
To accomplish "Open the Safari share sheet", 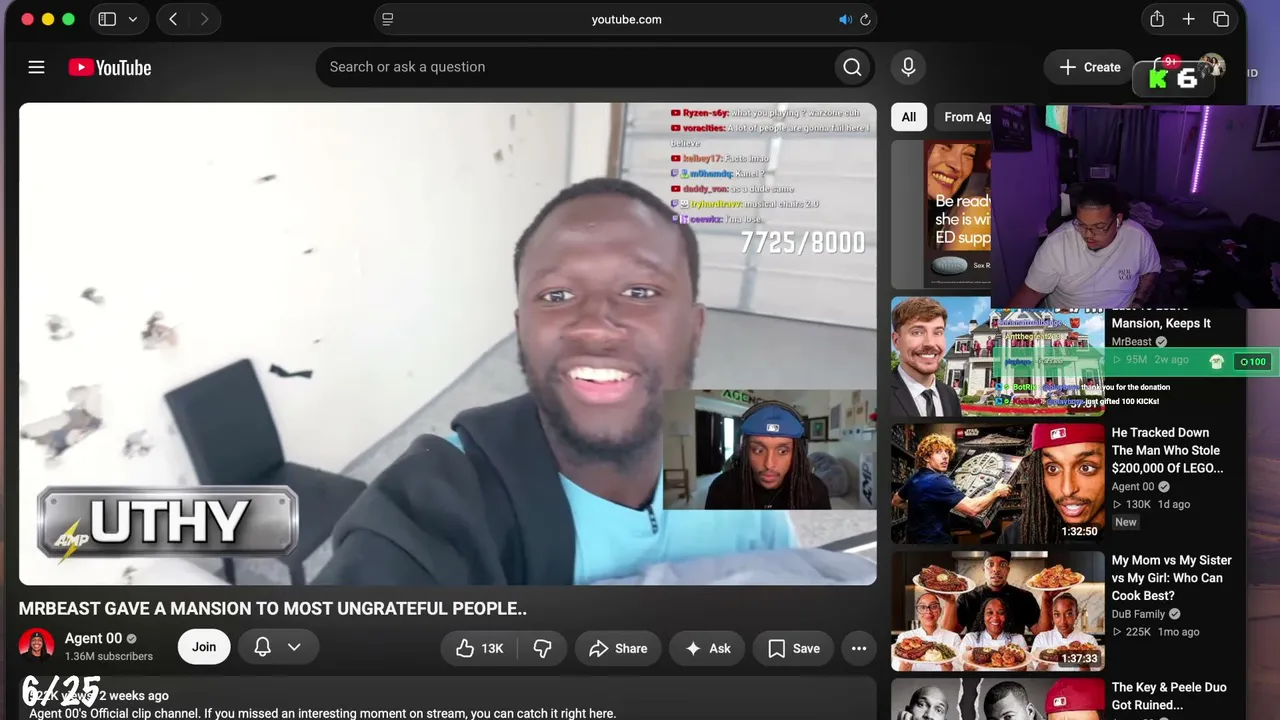I will (1157, 19).
